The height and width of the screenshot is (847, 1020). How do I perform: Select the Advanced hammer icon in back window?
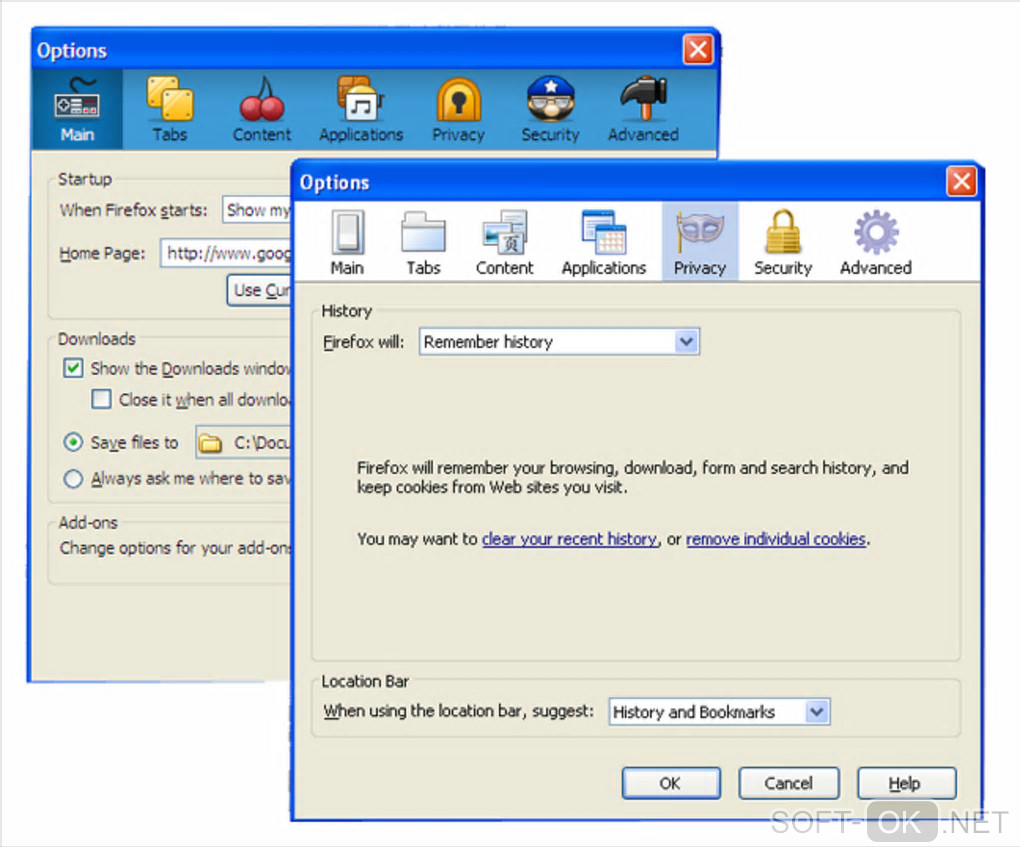click(x=643, y=98)
